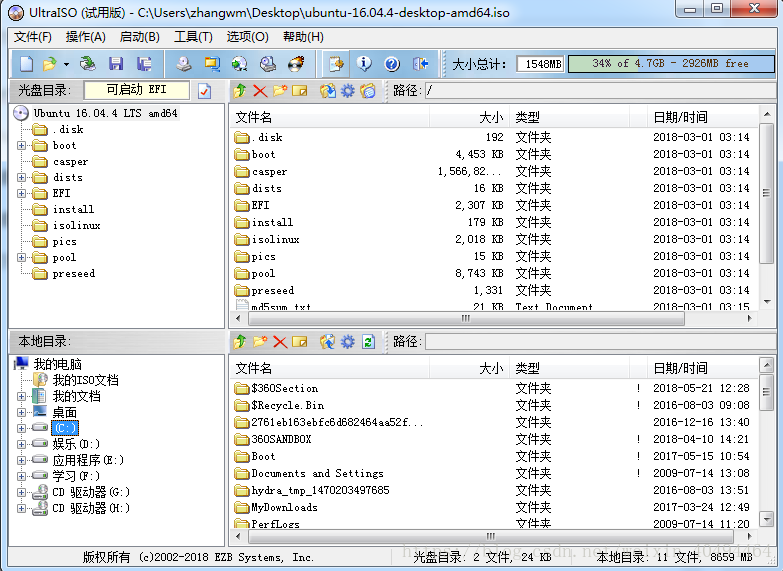
Task: Click the exit door icon in toolbar
Action: tap(420, 64)
